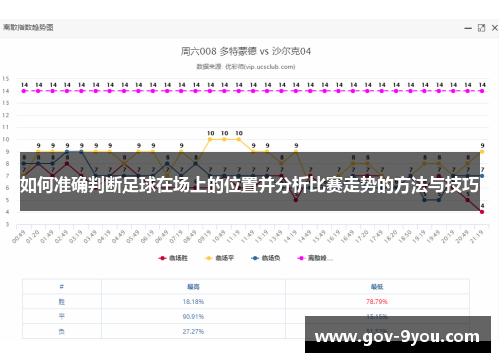Toggle the 临场平 yellow legend series
Viewport: 500px width, 362px height.
219,258
